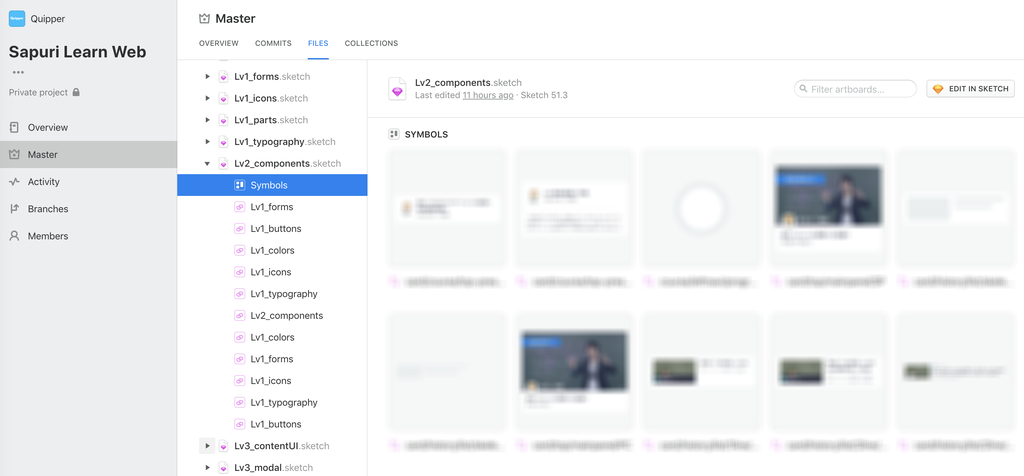
Task: Click the Activity pulse icon in sidebar
Action: coord(14,182)
